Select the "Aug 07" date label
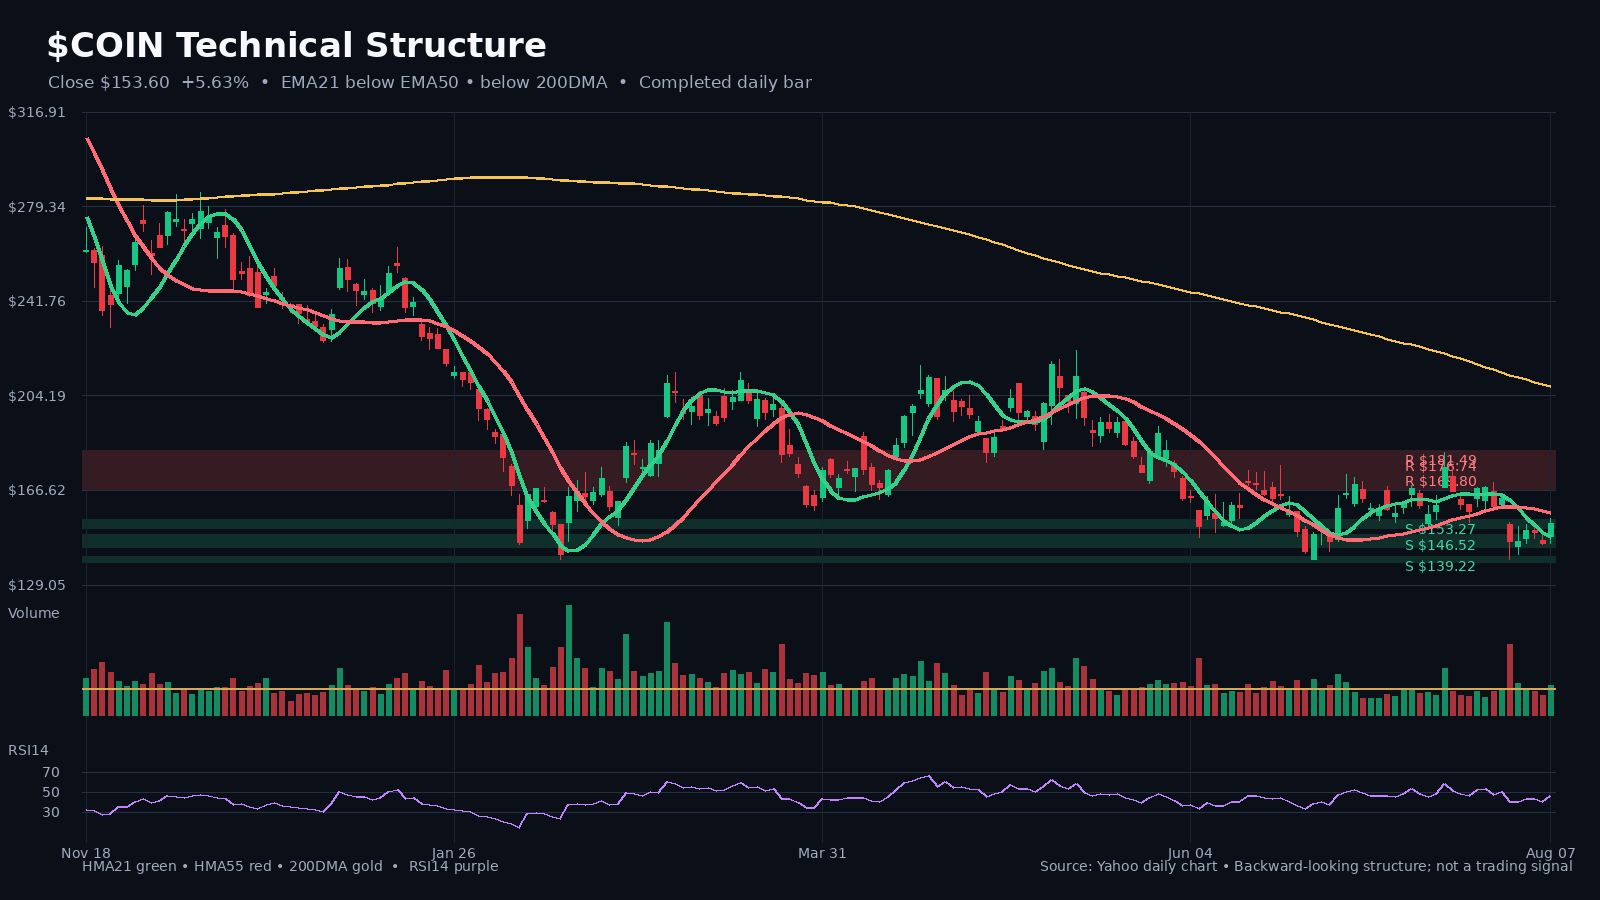The height and width of the screenshot is (900, 1600). 1550,853
